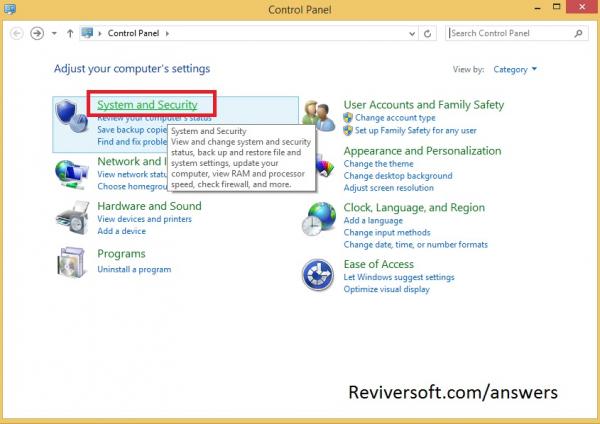Minimize the Control Panel window
The width and height of the screenshot is (600, 424).
pos(538,7)
